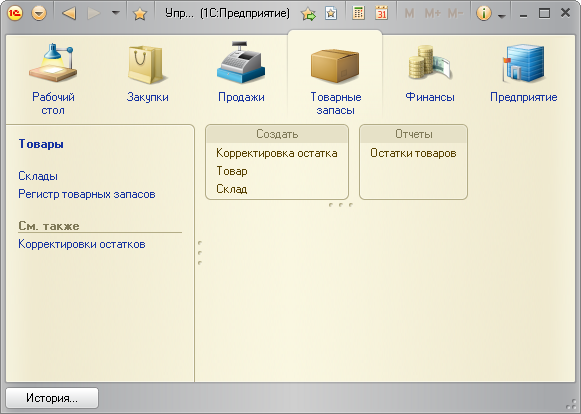Minimize the window
Viewport: 581px width, 414px height.
pyautogui.click(x=524, y=15)
